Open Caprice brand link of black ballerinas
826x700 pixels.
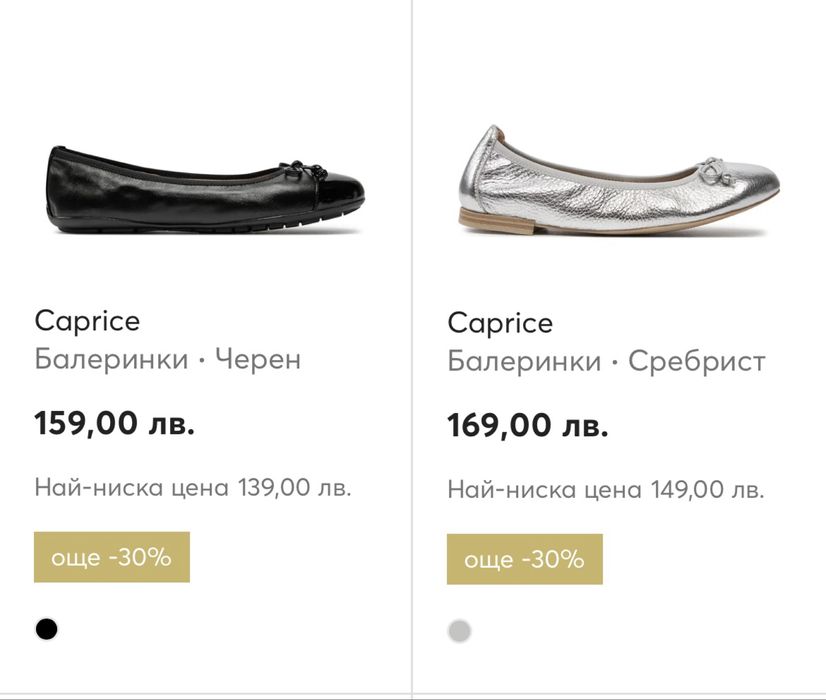tap(87, 321)
